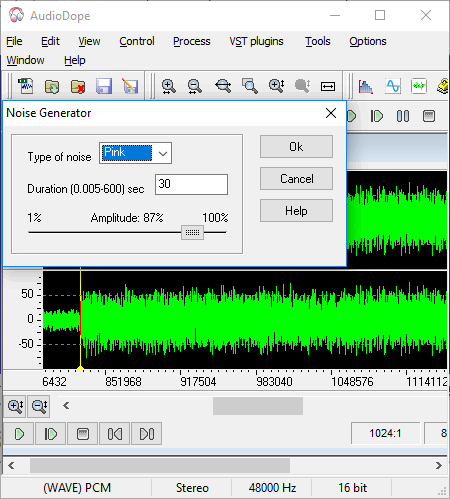Click the close file folder icon

tap(78, 86)
